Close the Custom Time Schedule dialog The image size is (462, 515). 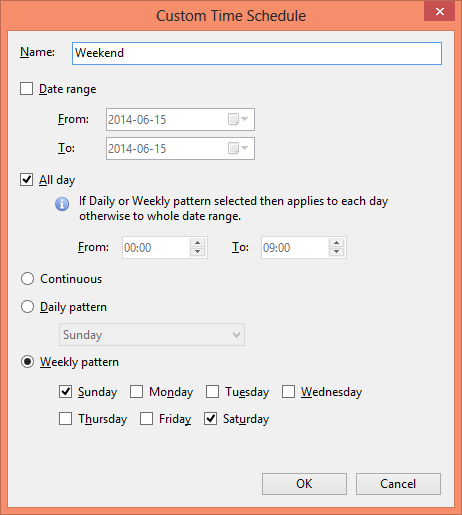(x=440, y=11)
